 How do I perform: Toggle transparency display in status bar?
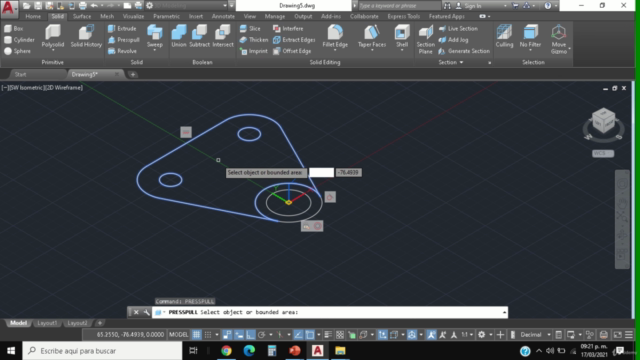coord(340,335)
